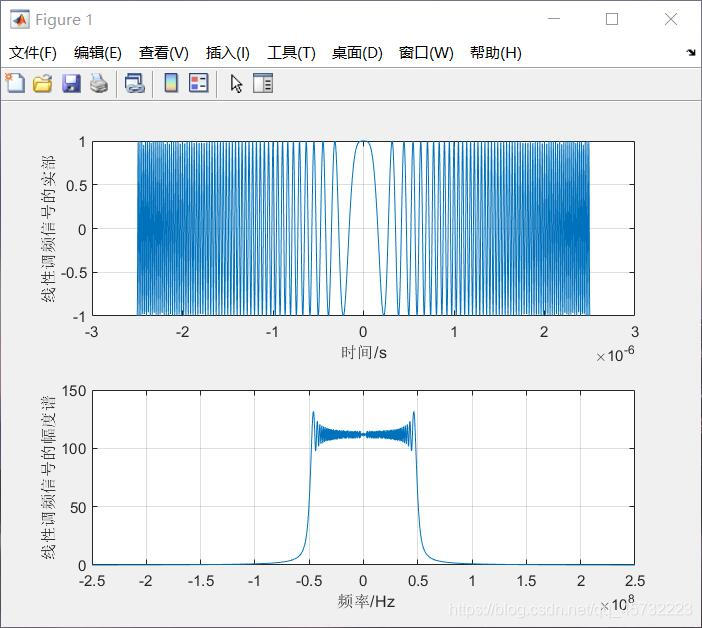
Task: Click the 时间/s axis label
Action: 364,353
